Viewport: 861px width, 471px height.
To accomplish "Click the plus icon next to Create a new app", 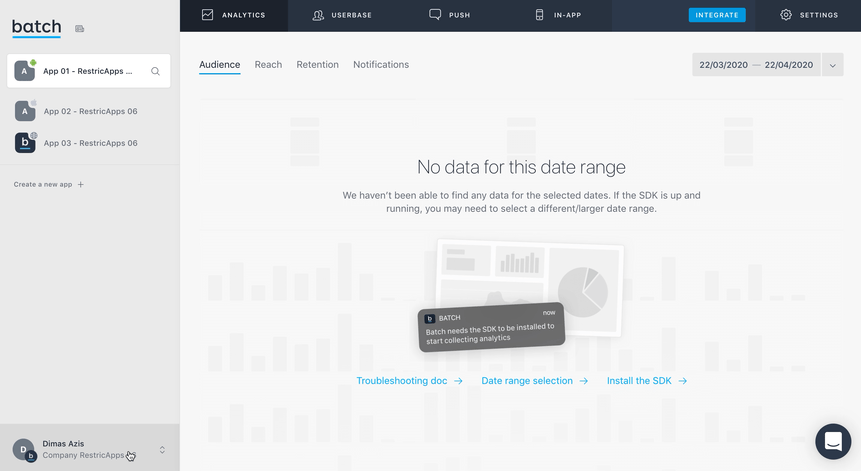I will [81, 184].
